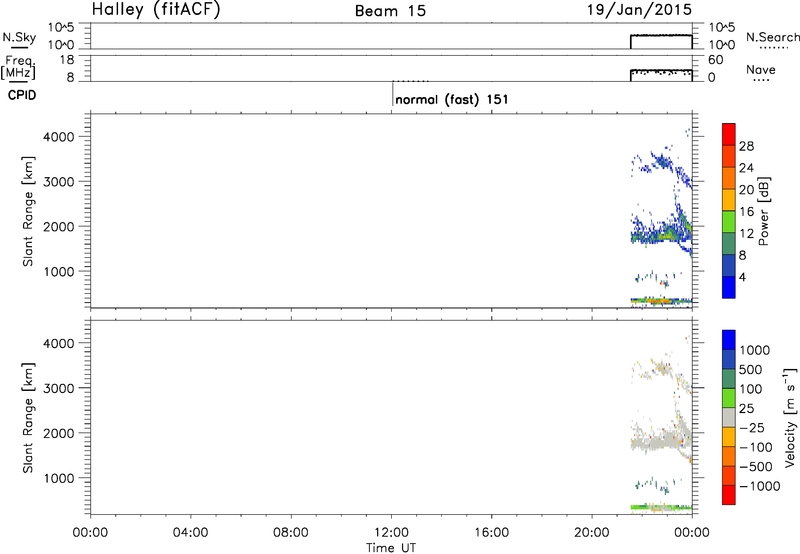Click the 'Power [dB]' colorbar title

[x=763, y=211]
